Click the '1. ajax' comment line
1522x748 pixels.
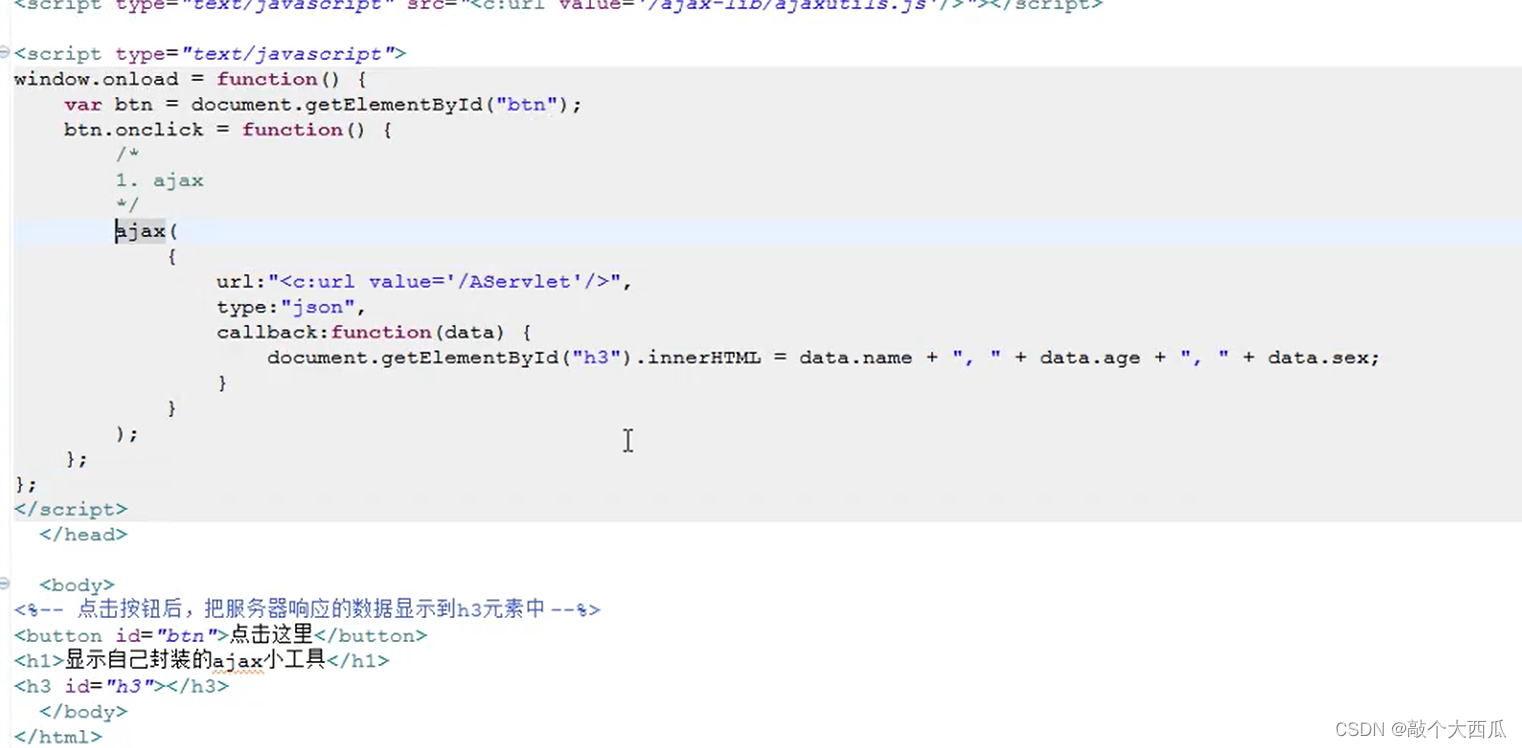point(159,180)
